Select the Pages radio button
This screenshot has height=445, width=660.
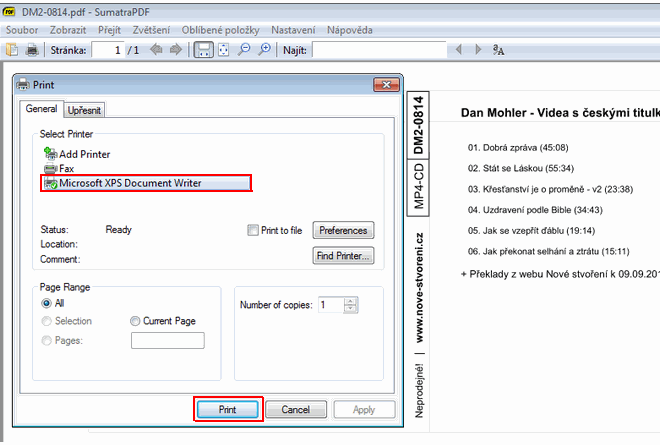[x=46, y=340]
